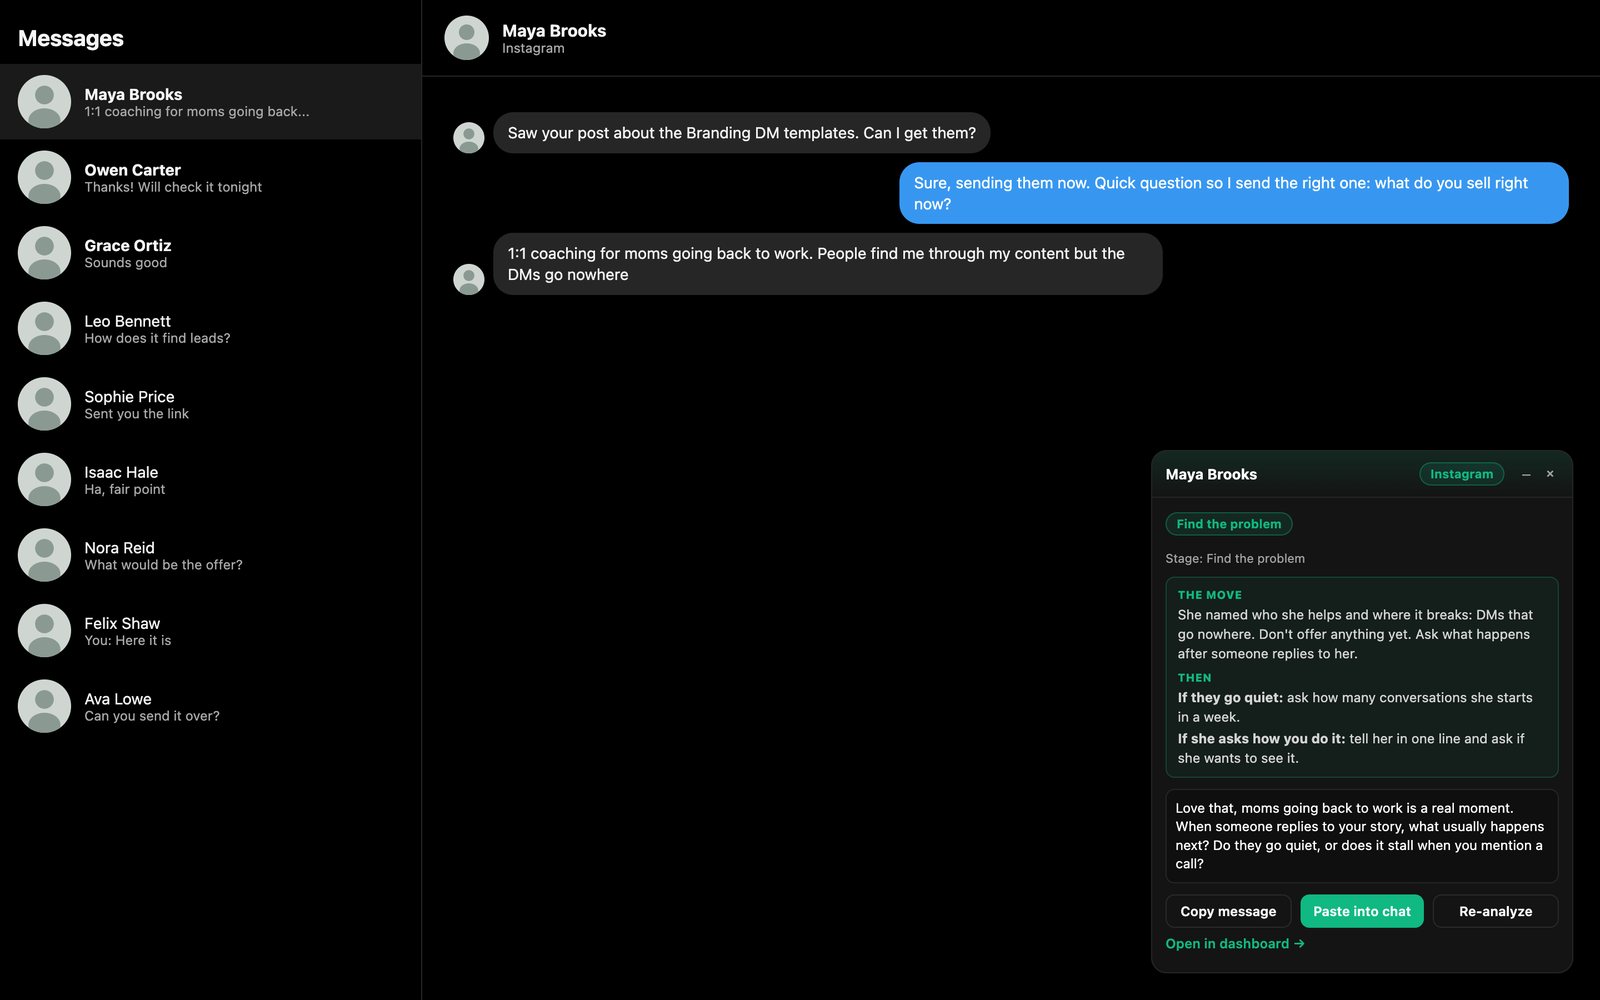Minimize the Maya Brooks assistant panel
The height and width of the screenshot is (1000, 1600).
1526,475
